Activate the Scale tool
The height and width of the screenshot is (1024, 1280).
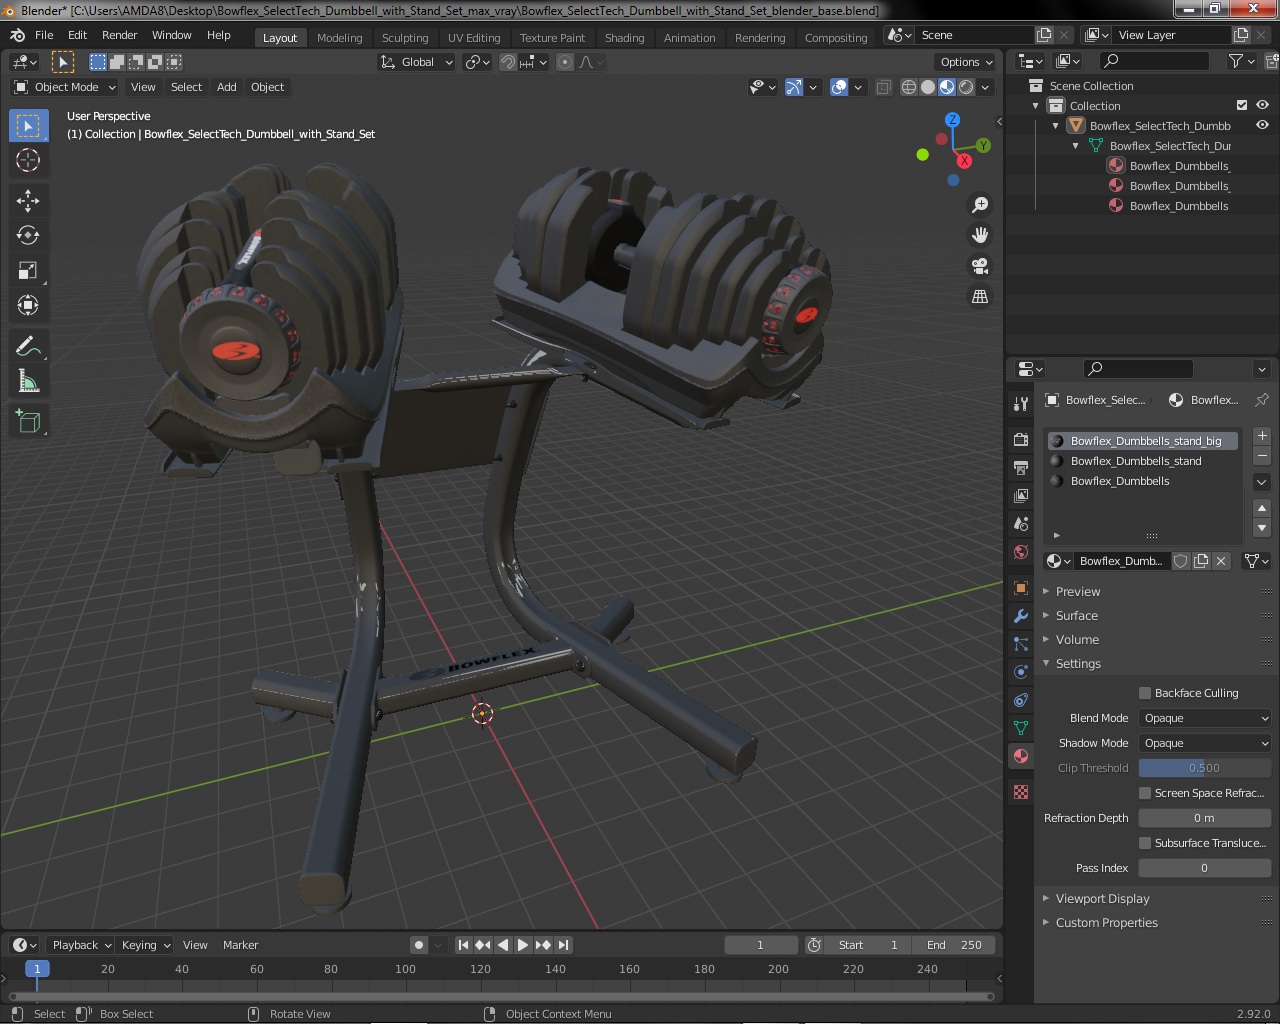(28, 270)
